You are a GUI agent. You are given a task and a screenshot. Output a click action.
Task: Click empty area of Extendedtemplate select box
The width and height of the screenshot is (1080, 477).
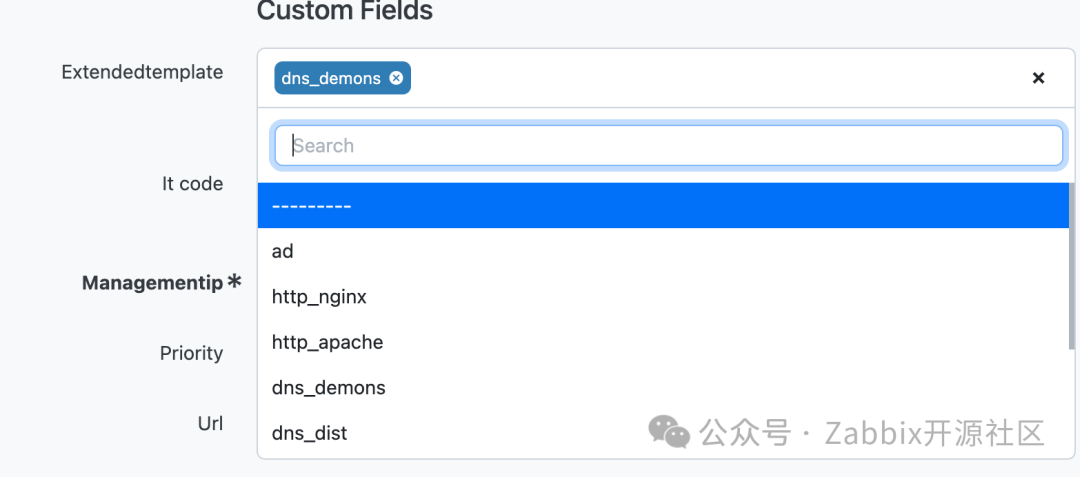tap(700, 78)
